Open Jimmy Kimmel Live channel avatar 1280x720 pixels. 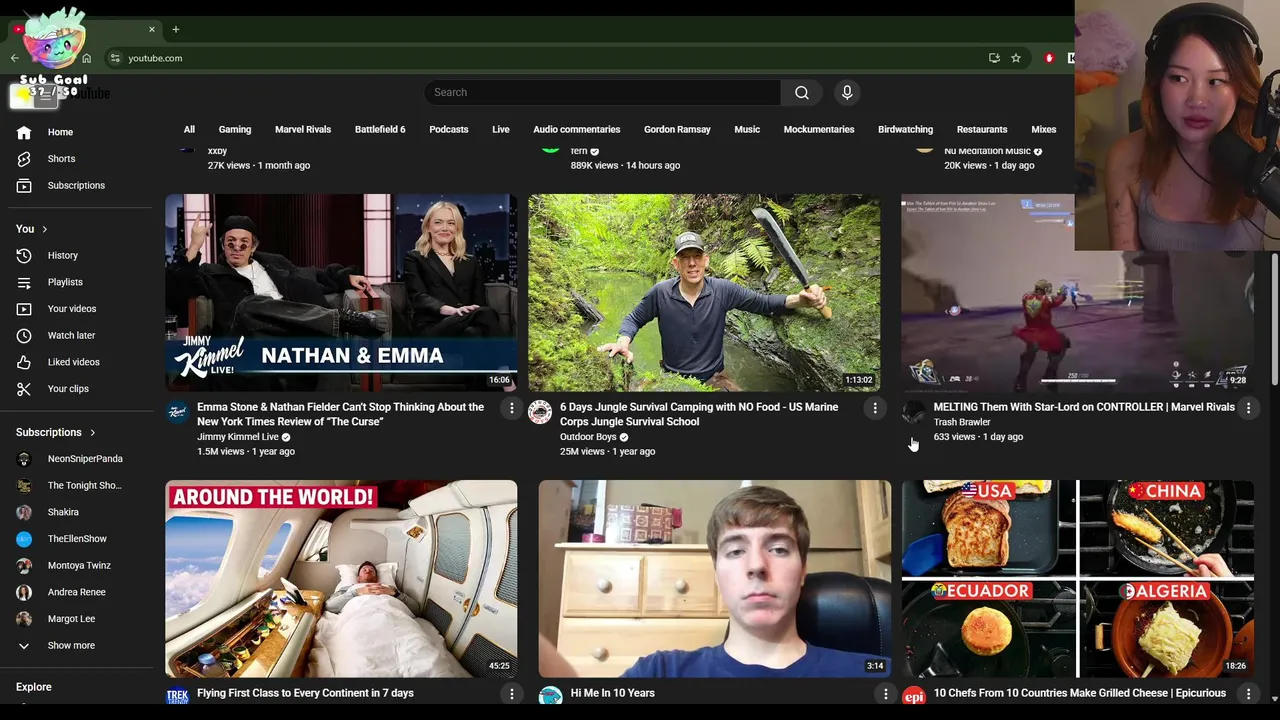[177, 412]
